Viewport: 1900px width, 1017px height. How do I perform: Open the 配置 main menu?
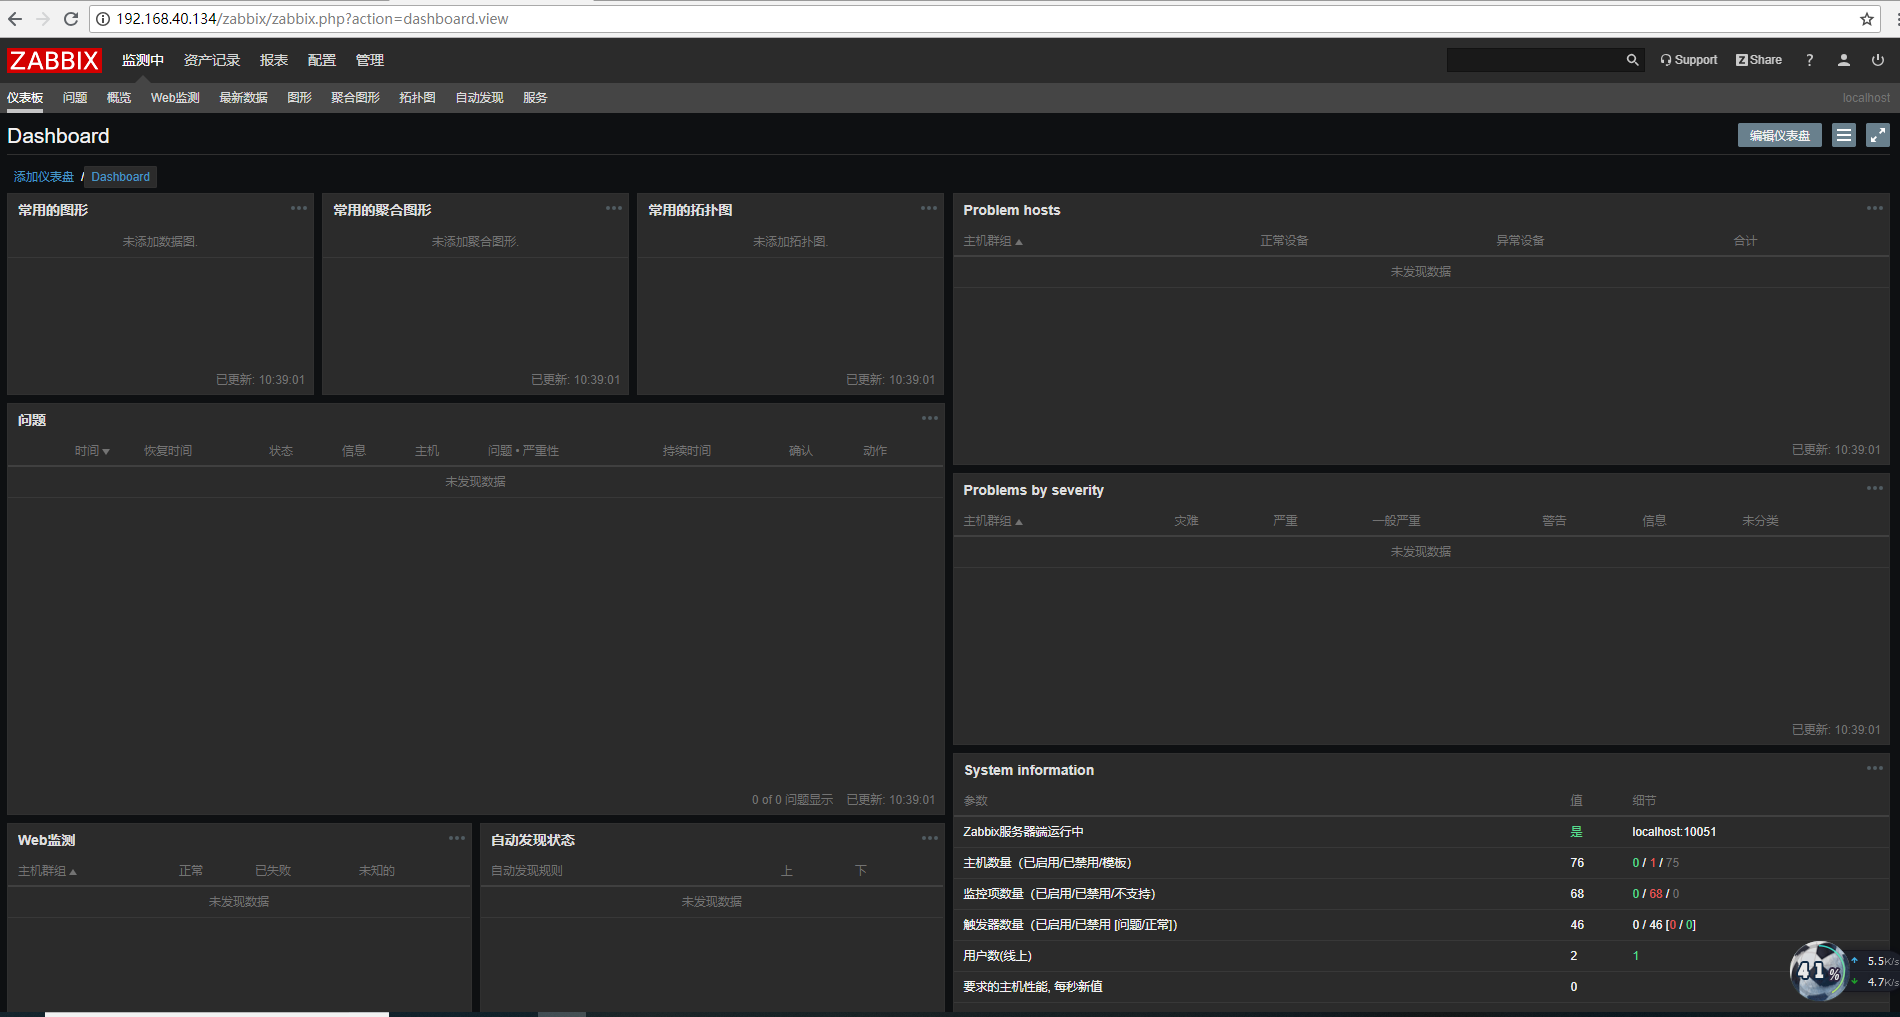coord(322,60)
